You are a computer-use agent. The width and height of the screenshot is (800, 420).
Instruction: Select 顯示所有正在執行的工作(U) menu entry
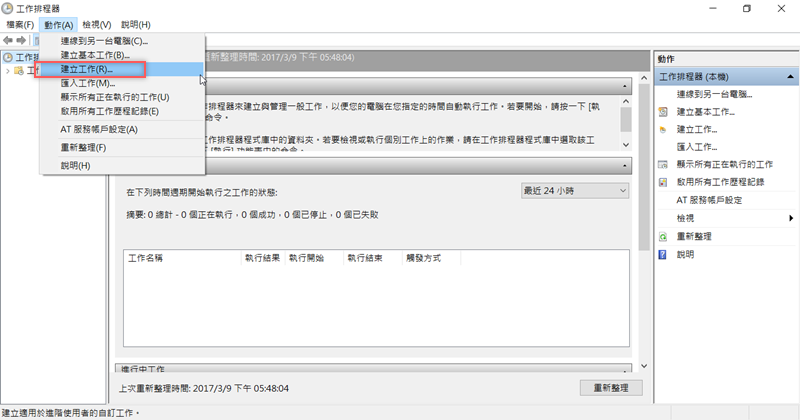122,97
